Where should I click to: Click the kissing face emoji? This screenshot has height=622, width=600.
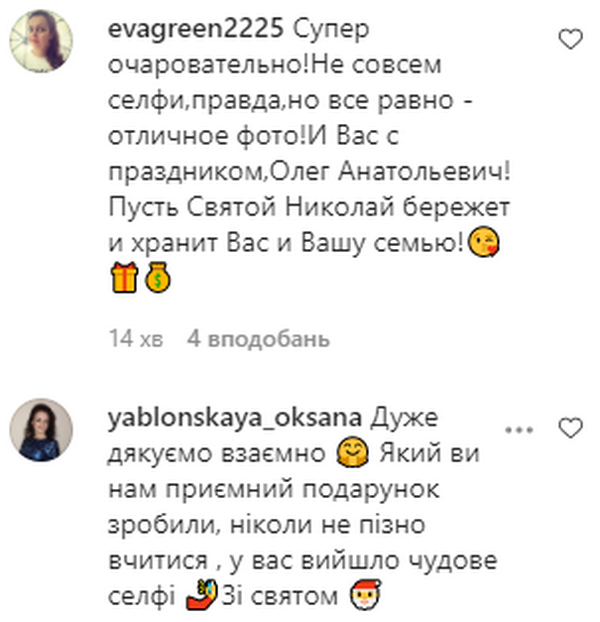tap(484, 242)
